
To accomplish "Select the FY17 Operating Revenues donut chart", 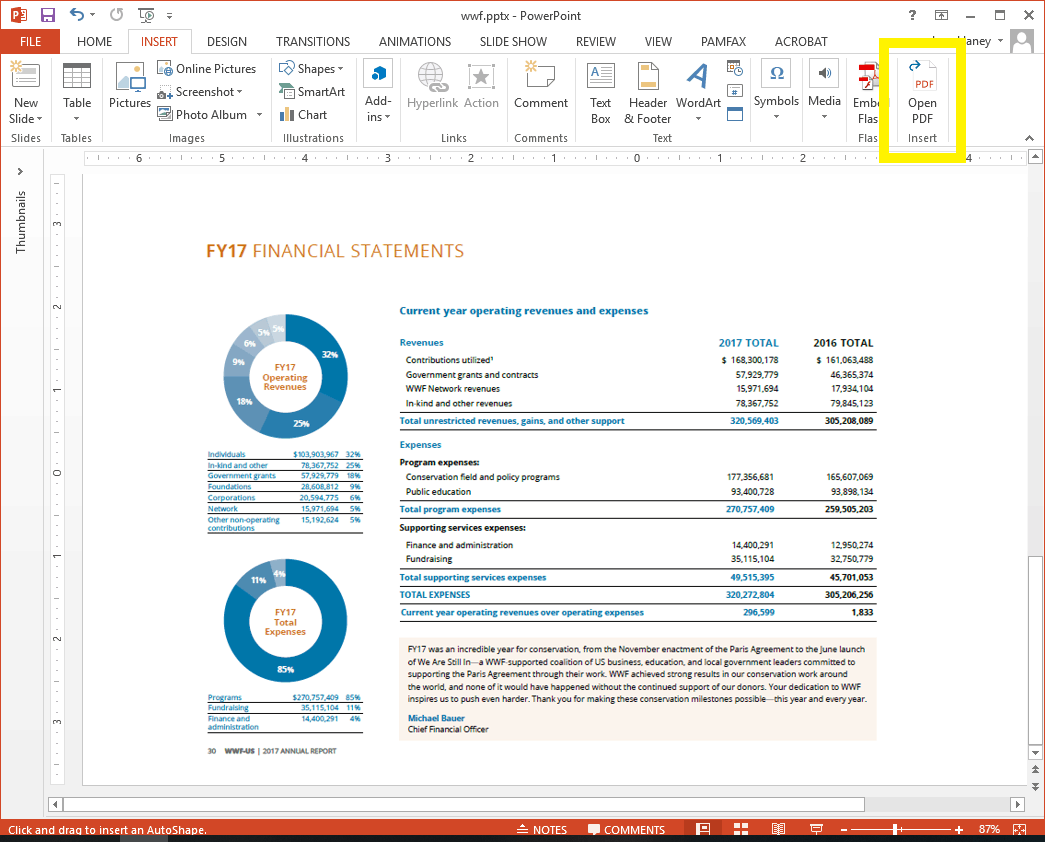I will [x=285, y=376].
